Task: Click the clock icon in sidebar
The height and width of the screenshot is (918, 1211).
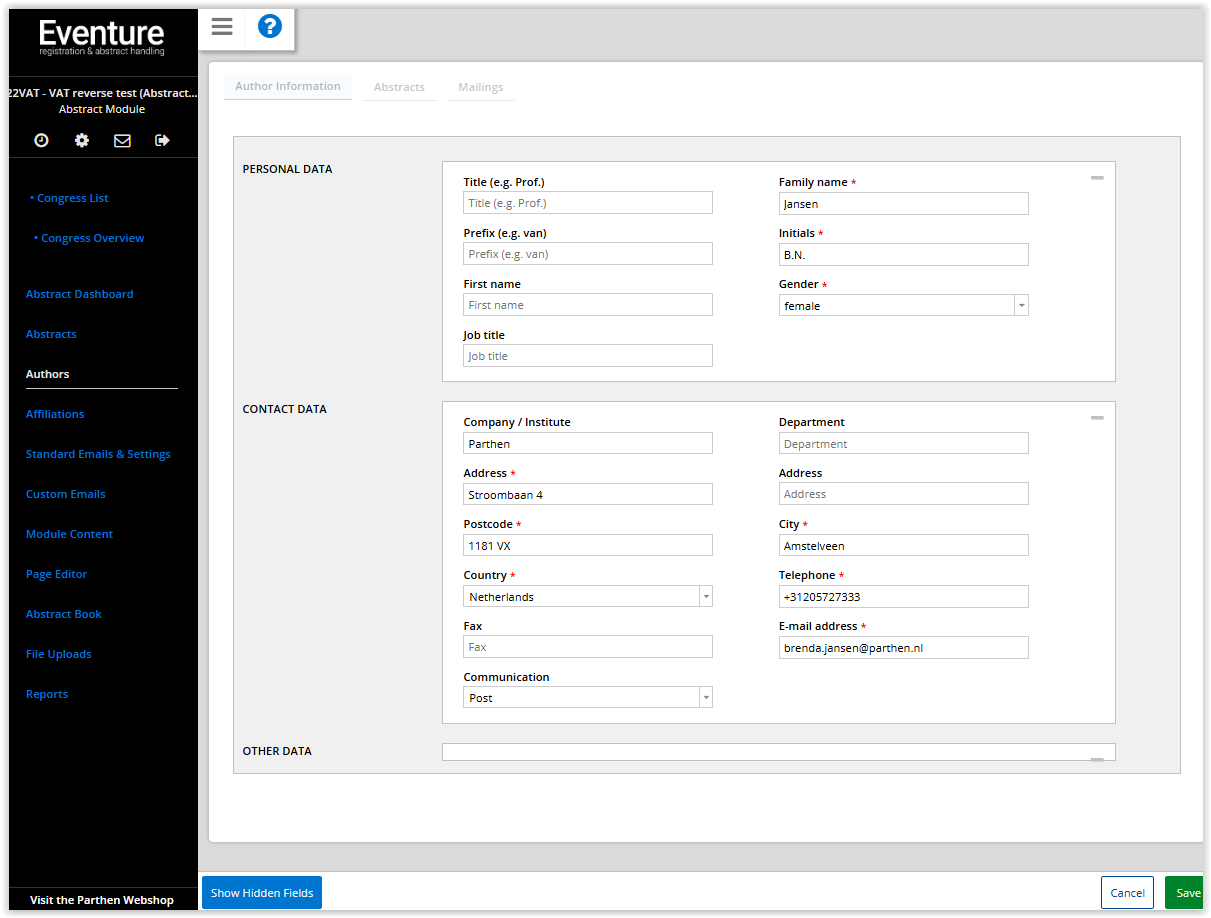Action: (41, 141)
